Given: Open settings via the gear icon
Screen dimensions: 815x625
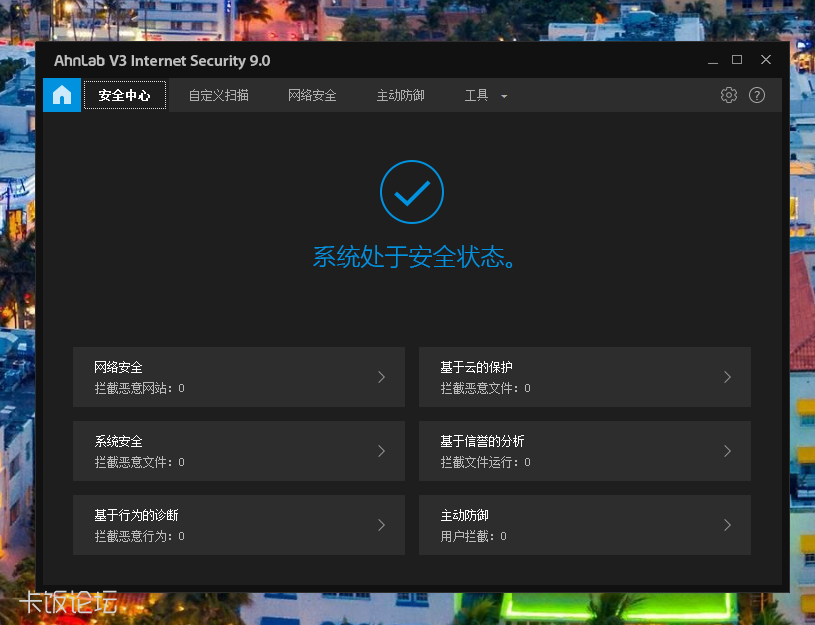Looking at the screenshot, I should click(728, 95).
